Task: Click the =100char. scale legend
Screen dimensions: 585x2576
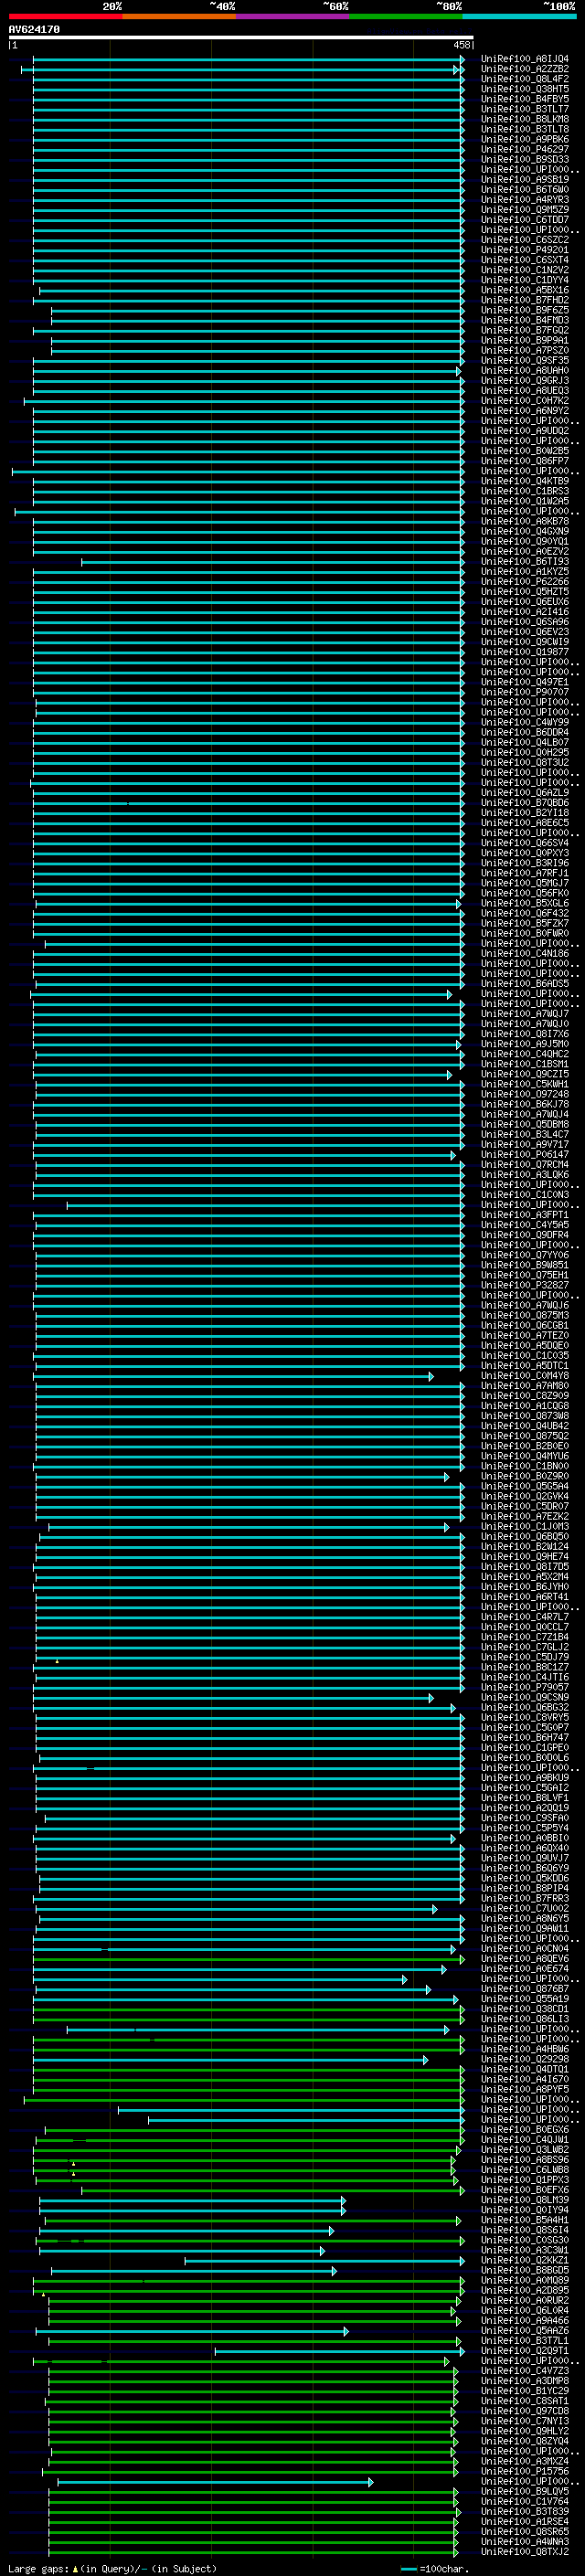Action: click(433, 2568)
